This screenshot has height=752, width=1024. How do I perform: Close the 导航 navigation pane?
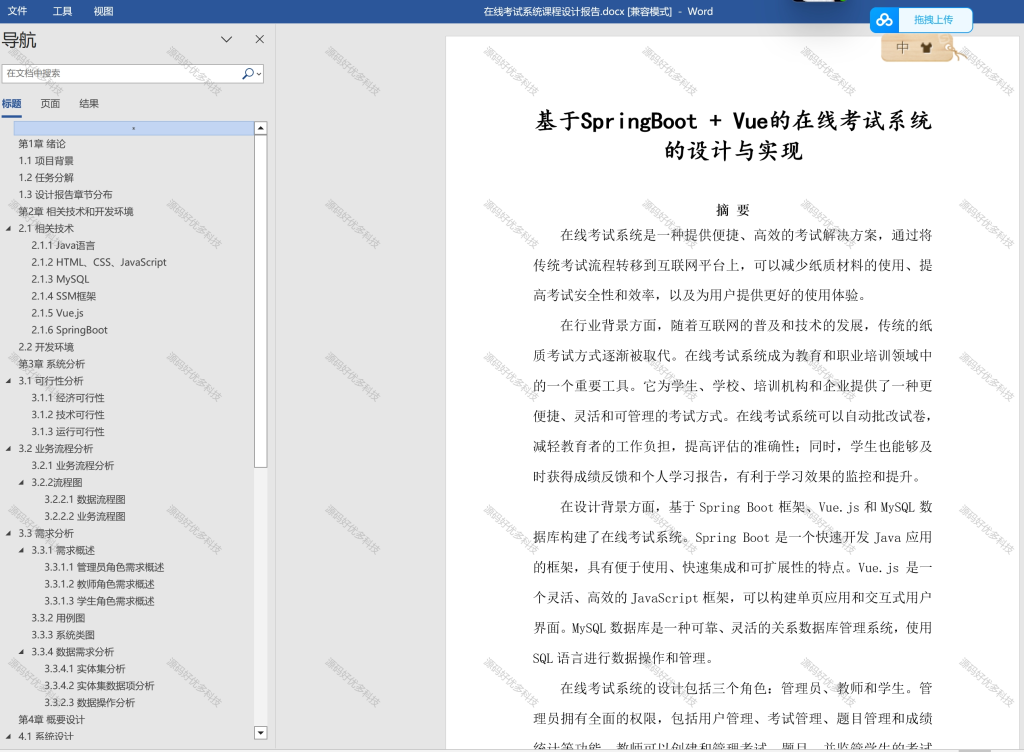[260, 39]
